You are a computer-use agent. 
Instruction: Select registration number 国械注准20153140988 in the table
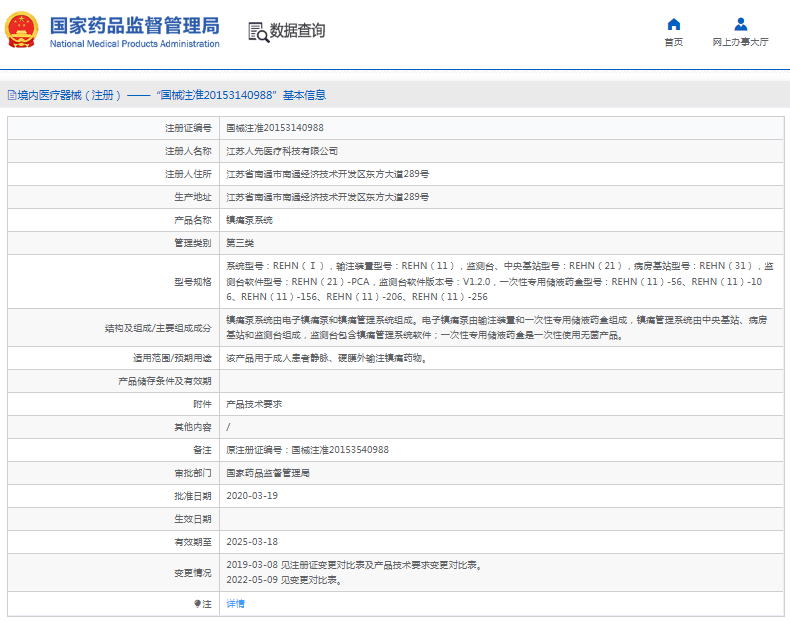pos(274,128)
